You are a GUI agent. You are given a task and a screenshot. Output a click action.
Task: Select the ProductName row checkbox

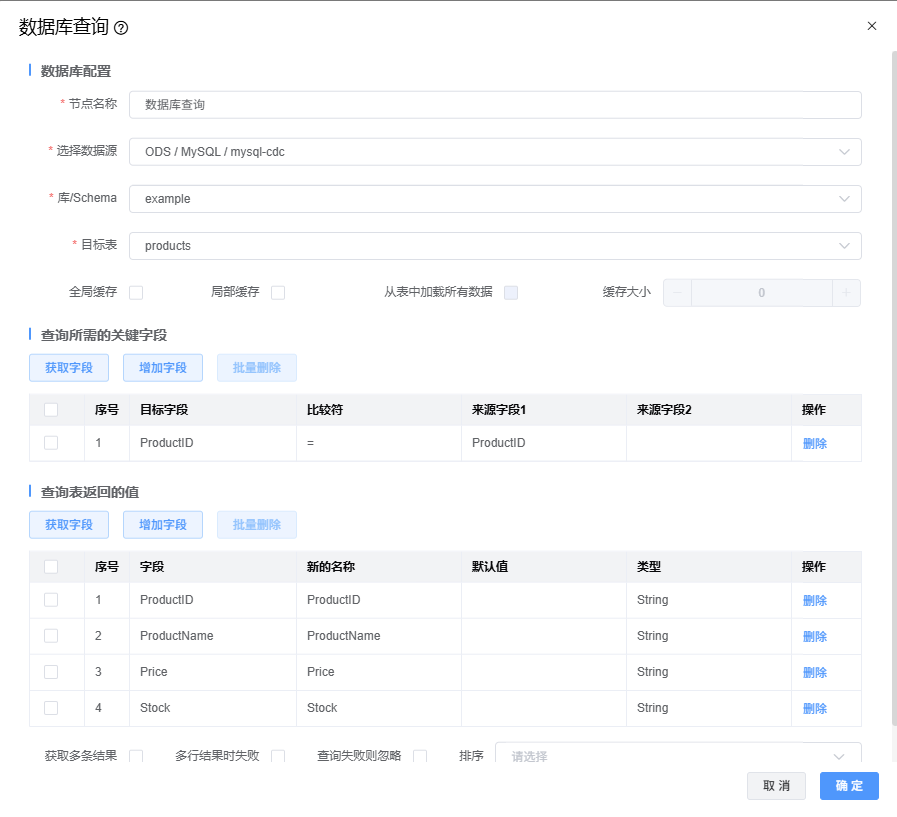pyautogui.click(x=51, y=636)
